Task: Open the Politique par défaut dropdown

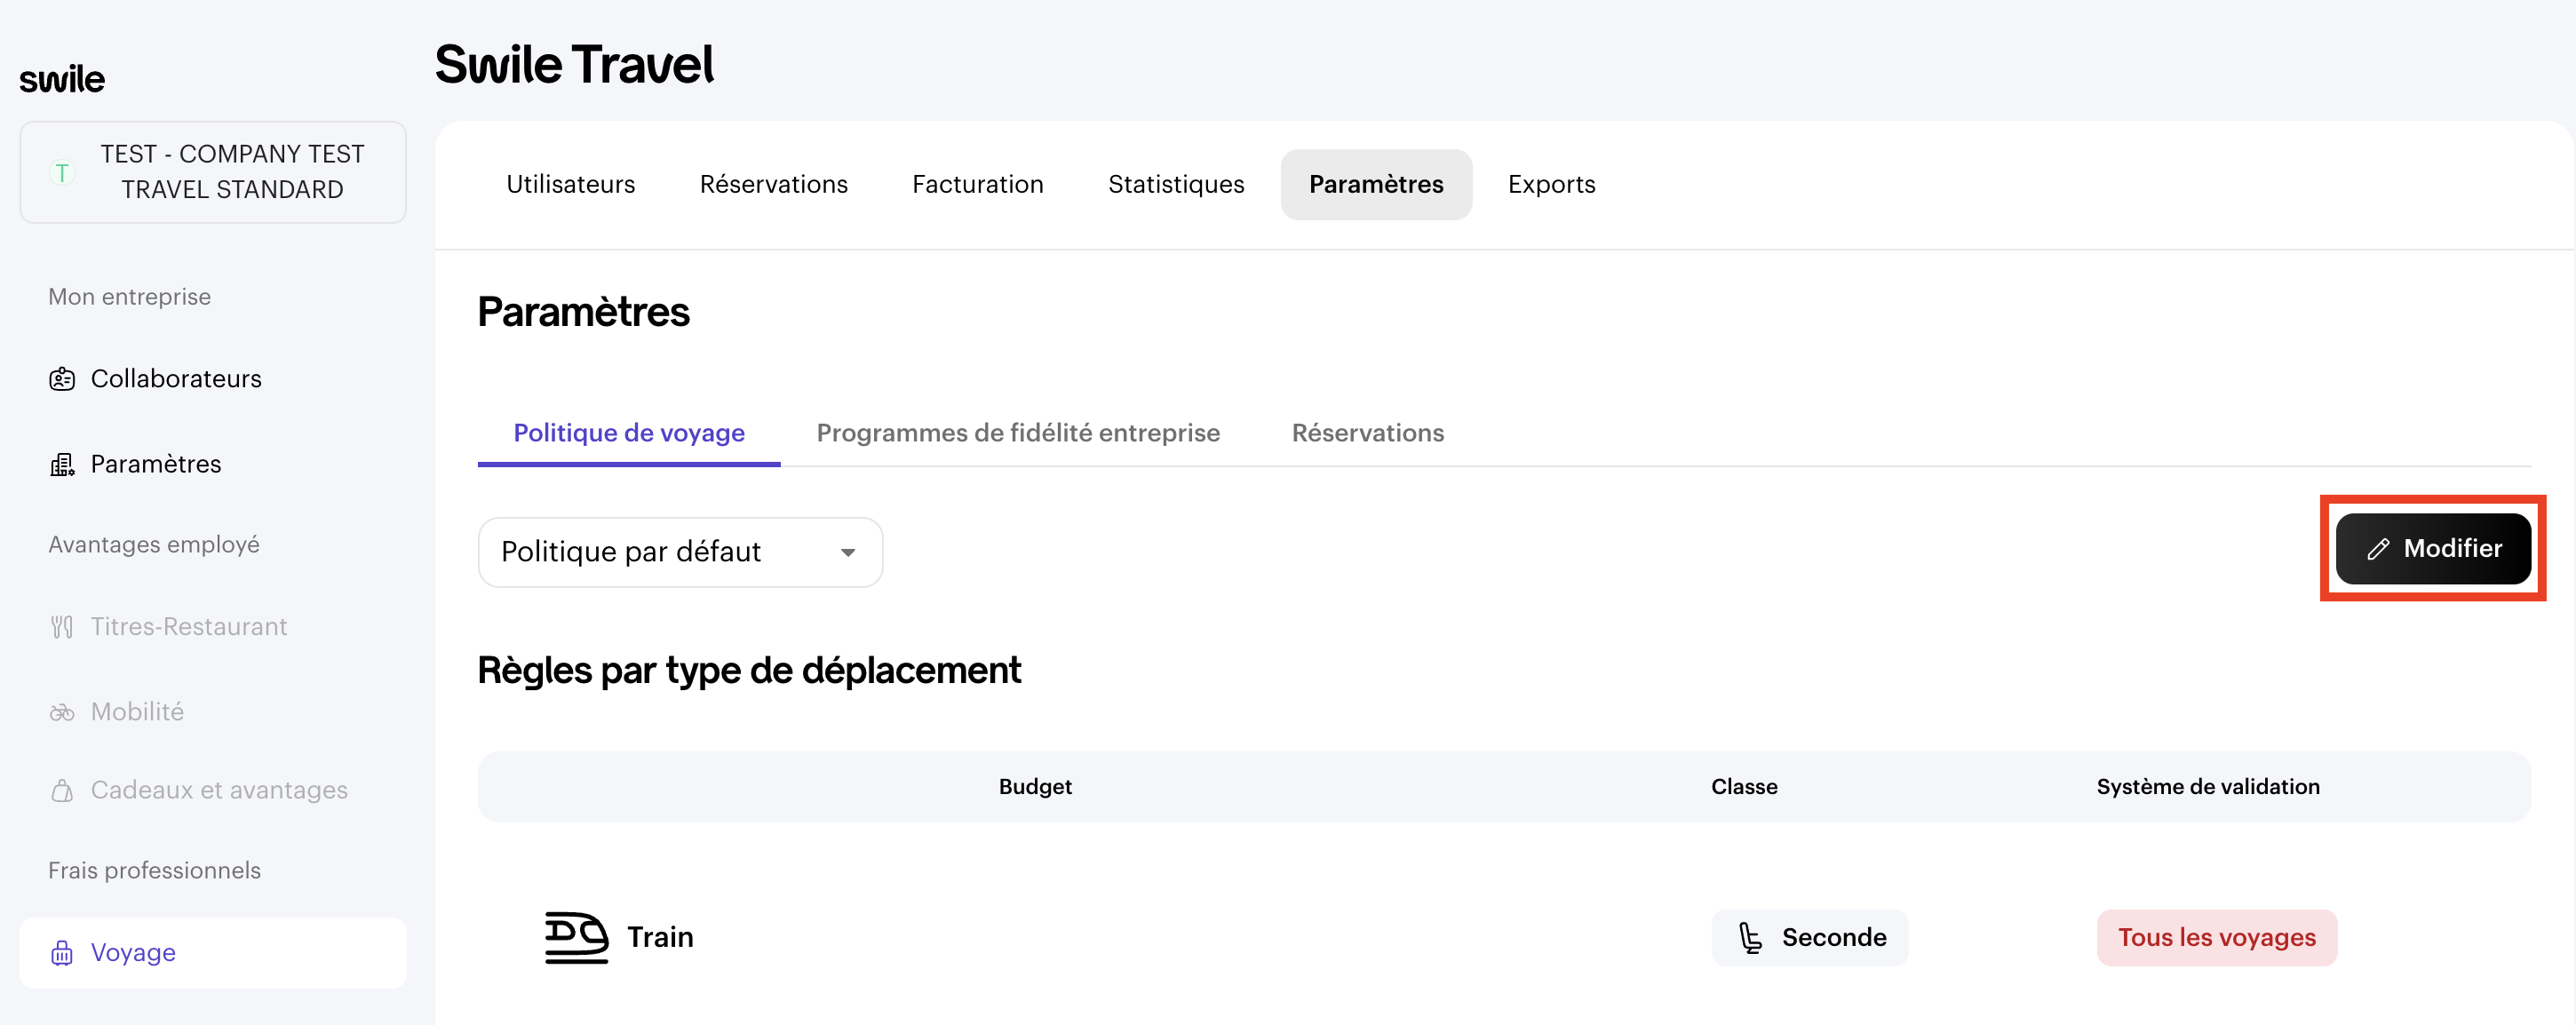Action: 680,552
